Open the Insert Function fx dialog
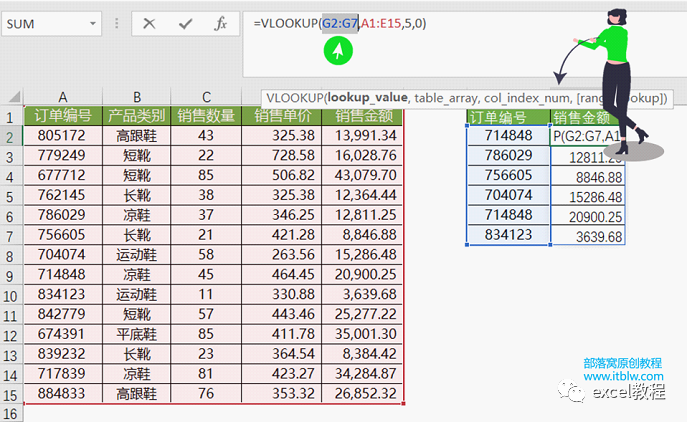Viewport: 687px width, 422px height. pyautogui.click(x=220, y=24)
